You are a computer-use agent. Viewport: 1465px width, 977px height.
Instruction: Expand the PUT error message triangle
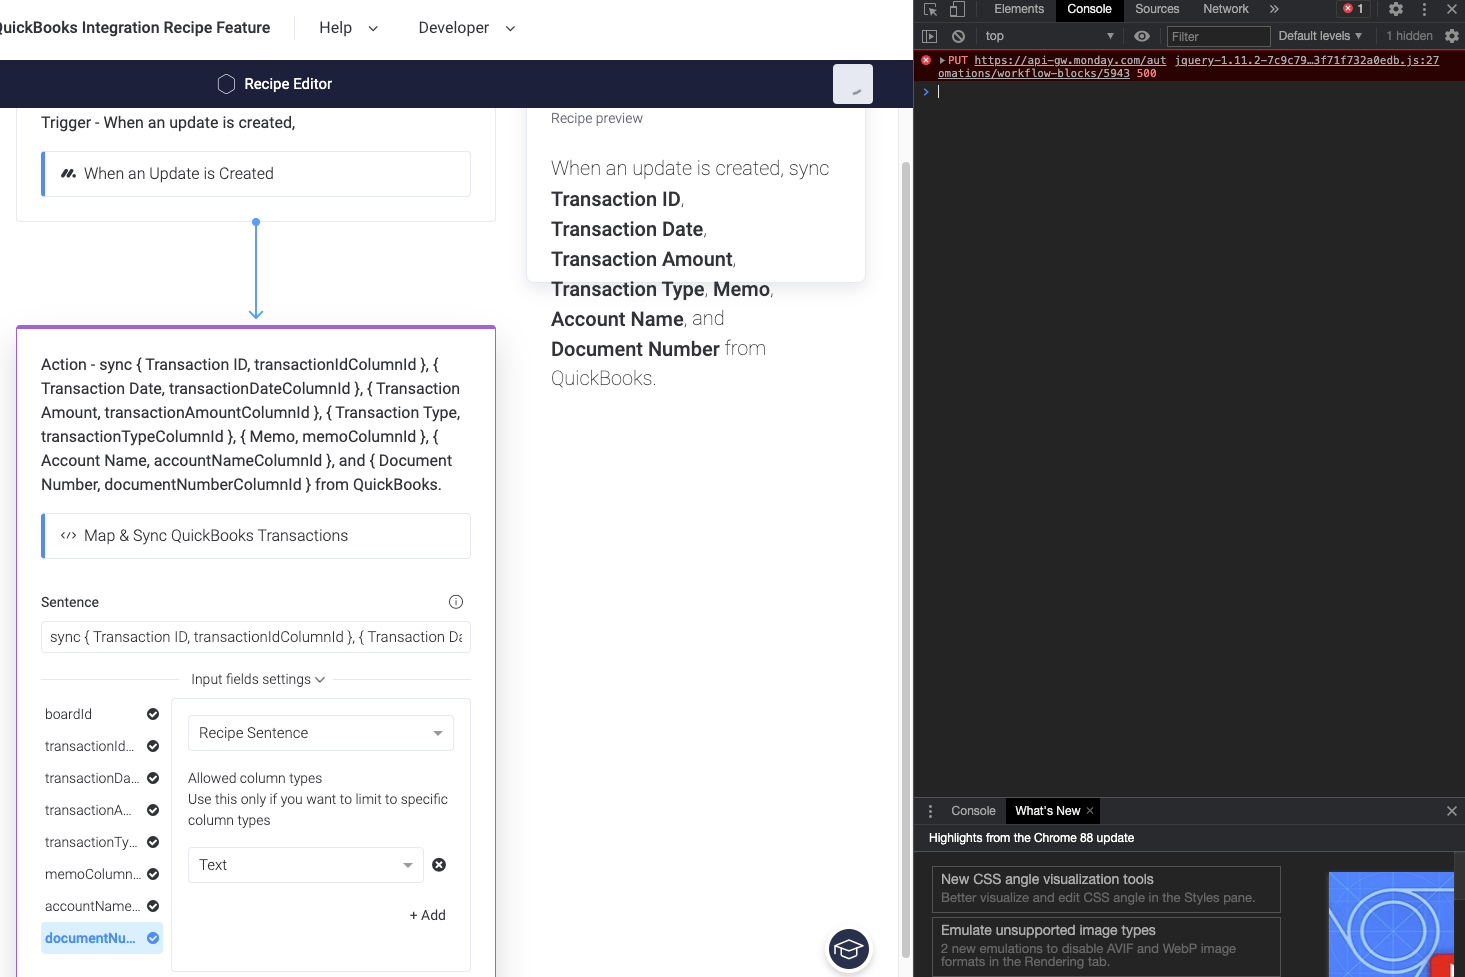(x=942, y=61)
